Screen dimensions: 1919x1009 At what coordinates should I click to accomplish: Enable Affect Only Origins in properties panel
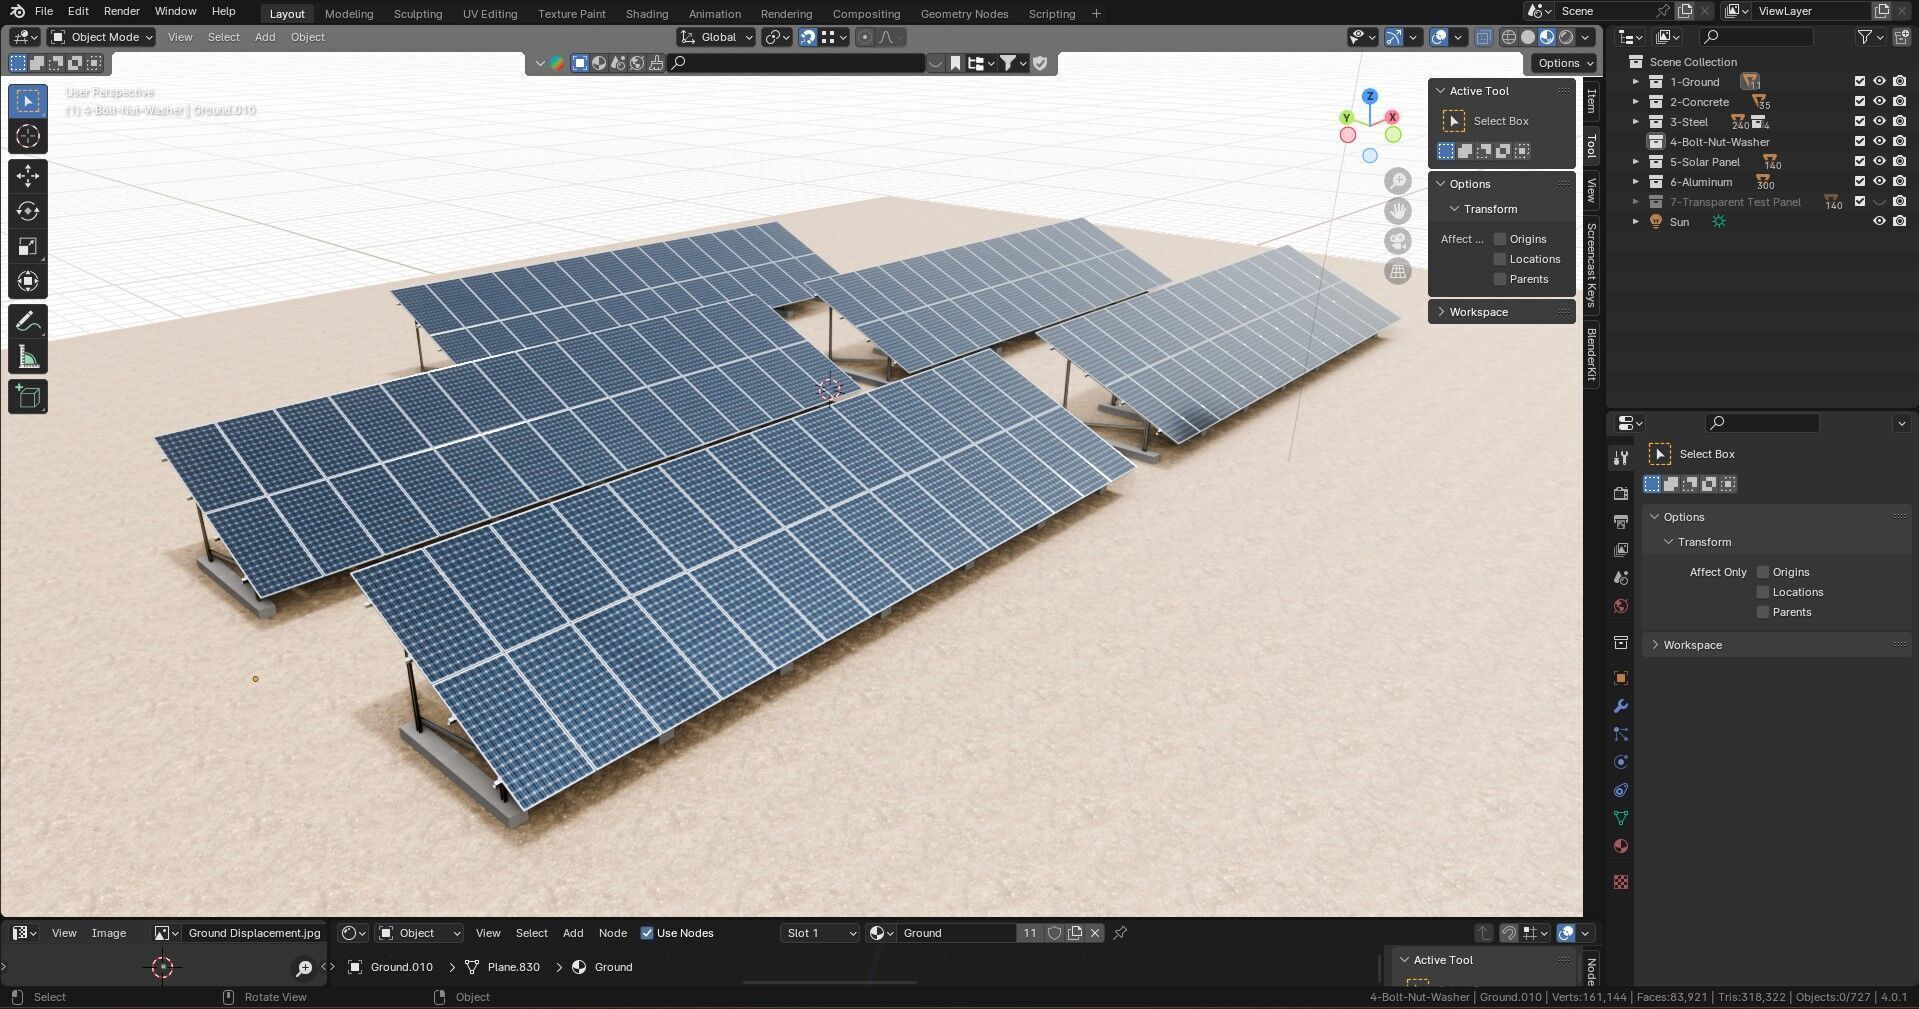(x=1763, y=572)
